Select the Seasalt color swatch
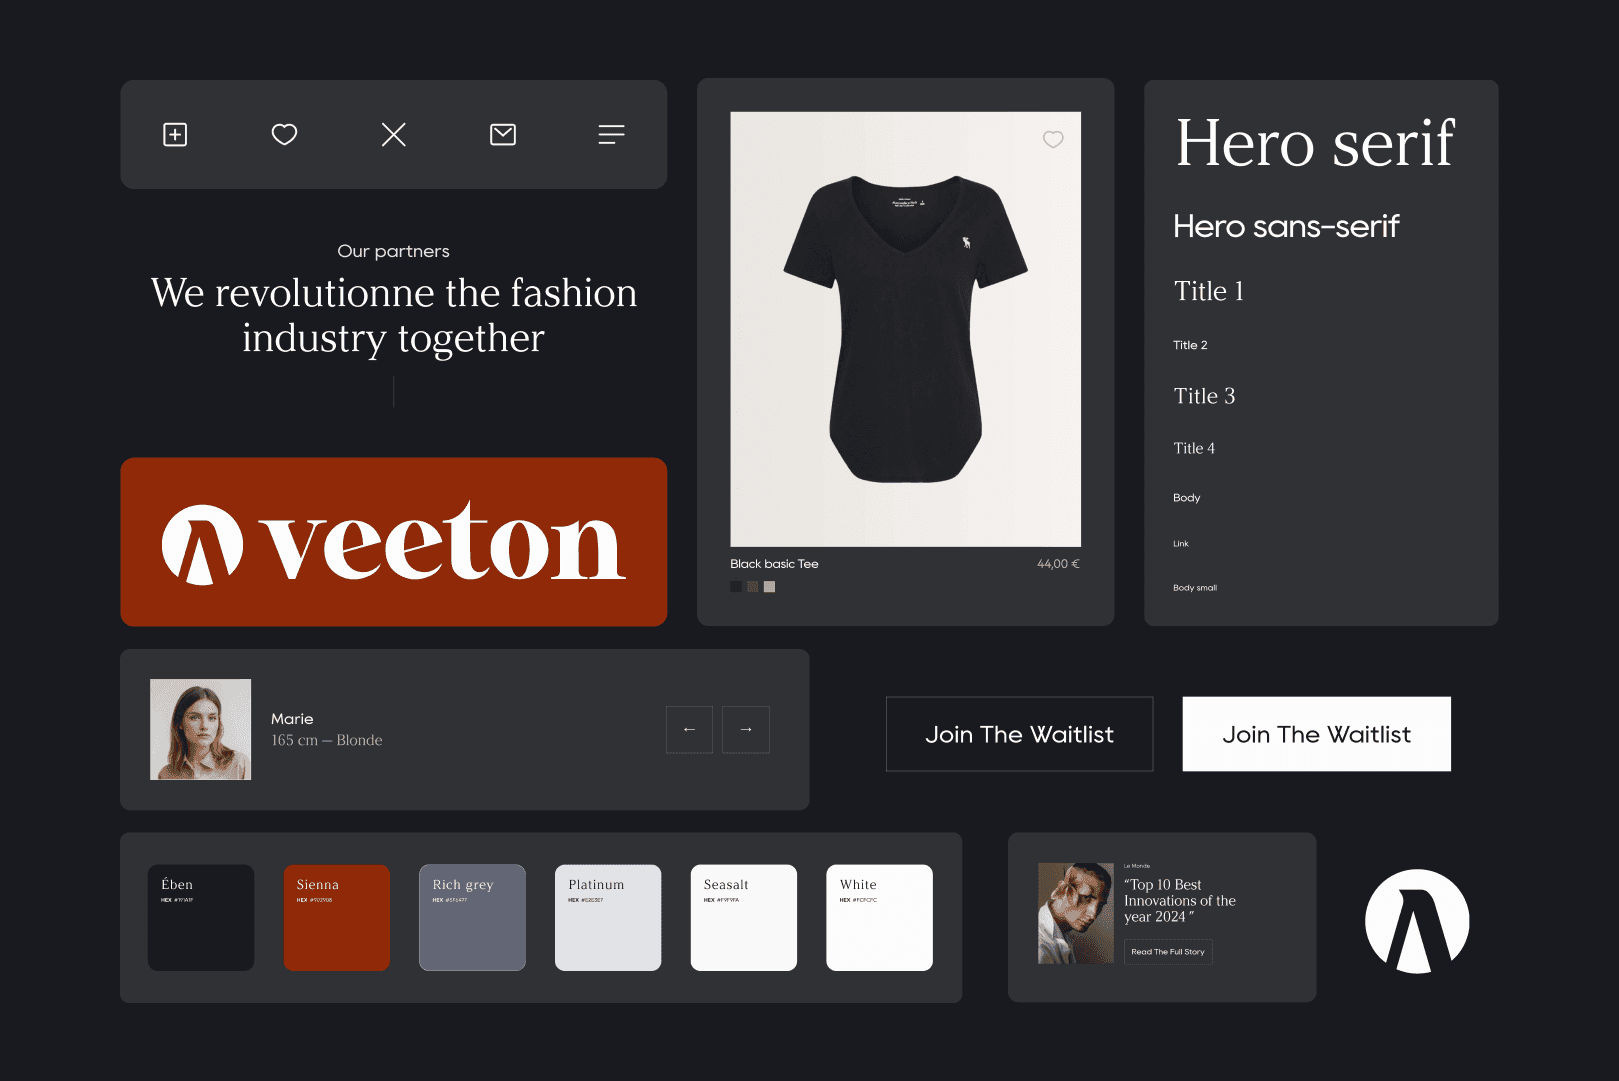This screenshot has width=1619, height=1081. click(x=744, y=917)
